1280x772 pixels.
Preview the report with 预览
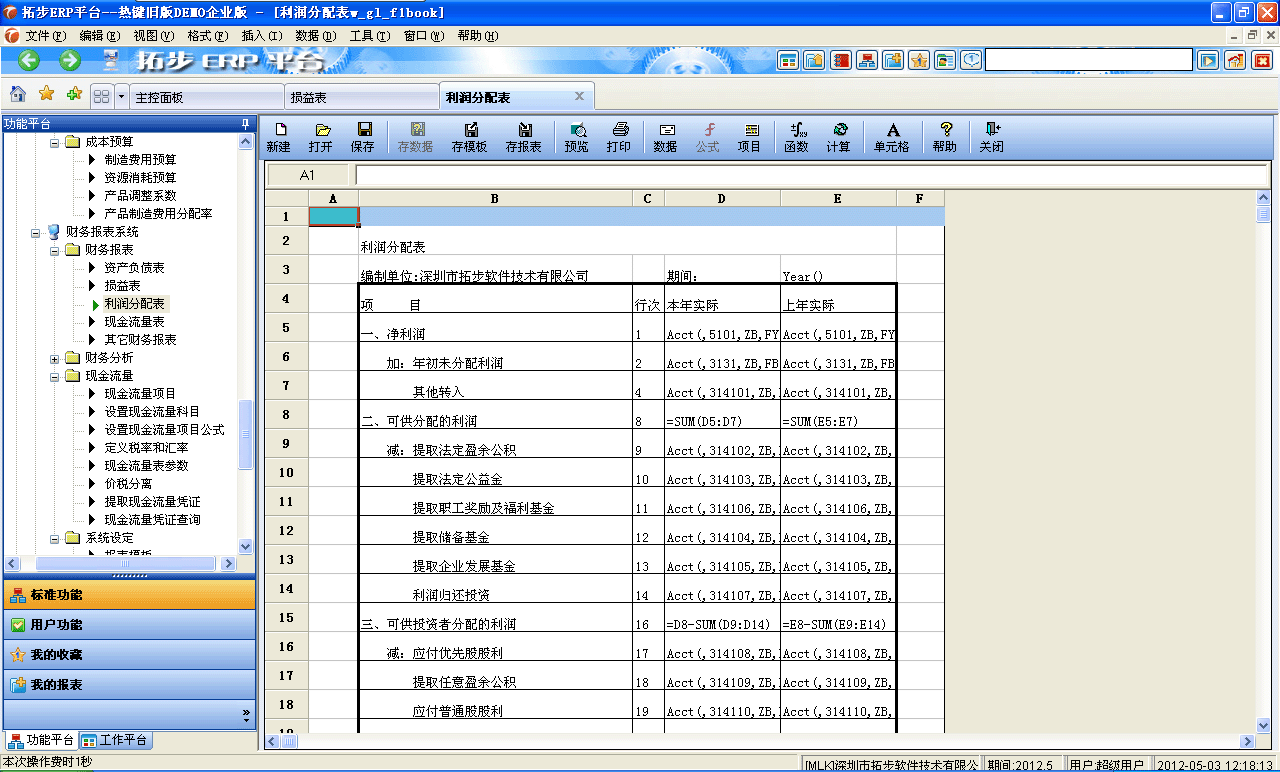(x=577, y=136)
